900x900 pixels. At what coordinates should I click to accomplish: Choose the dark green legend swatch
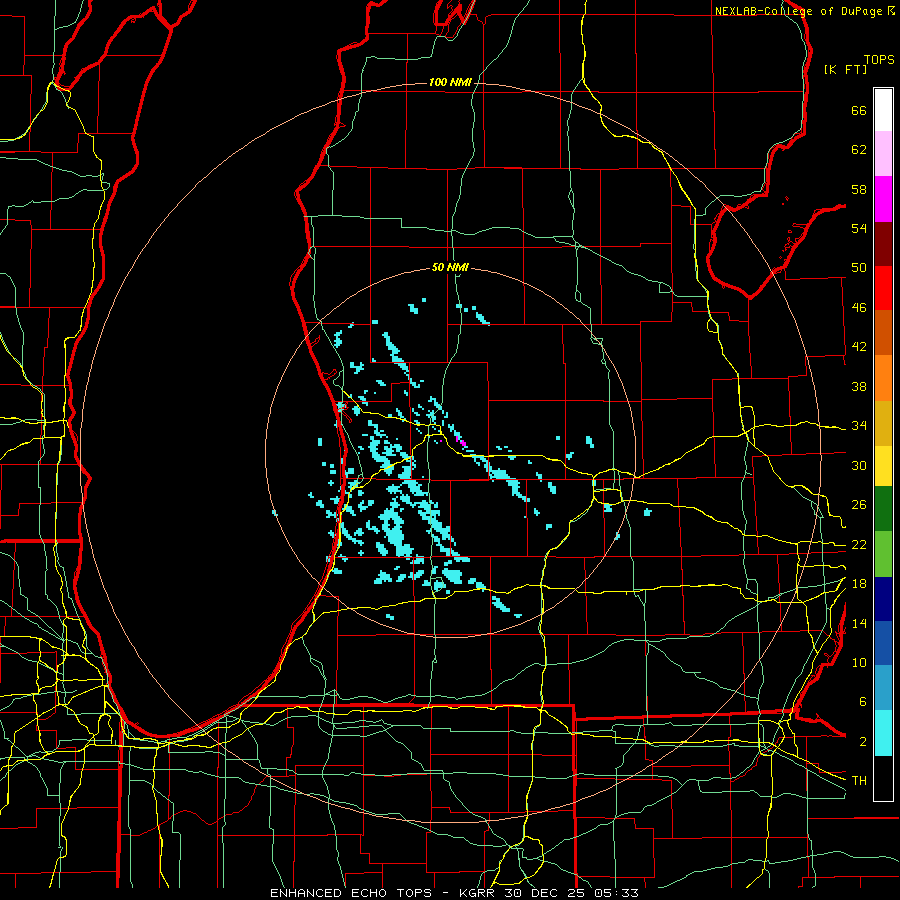[883, 509]
